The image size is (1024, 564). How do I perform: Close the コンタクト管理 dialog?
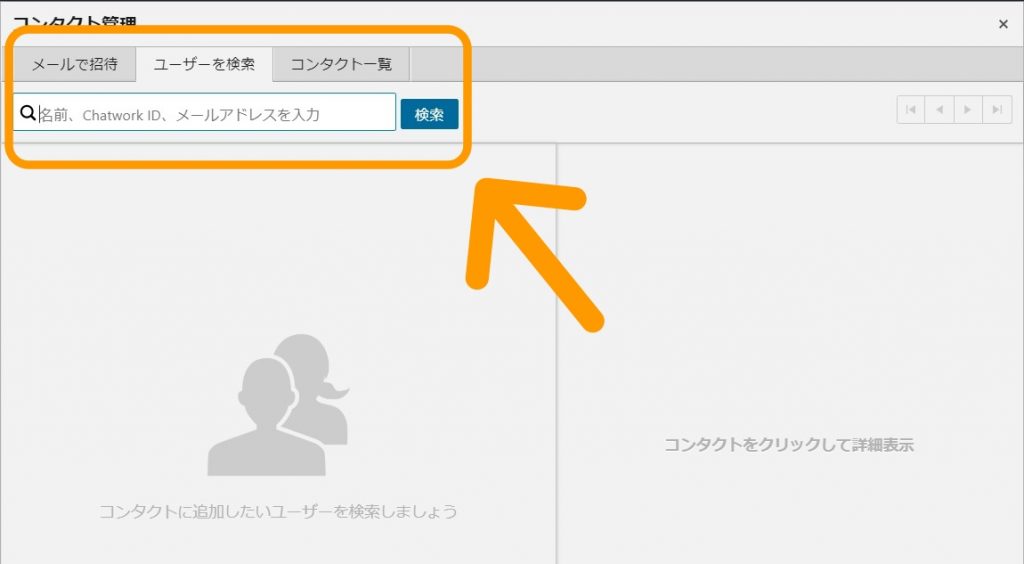1003,24
